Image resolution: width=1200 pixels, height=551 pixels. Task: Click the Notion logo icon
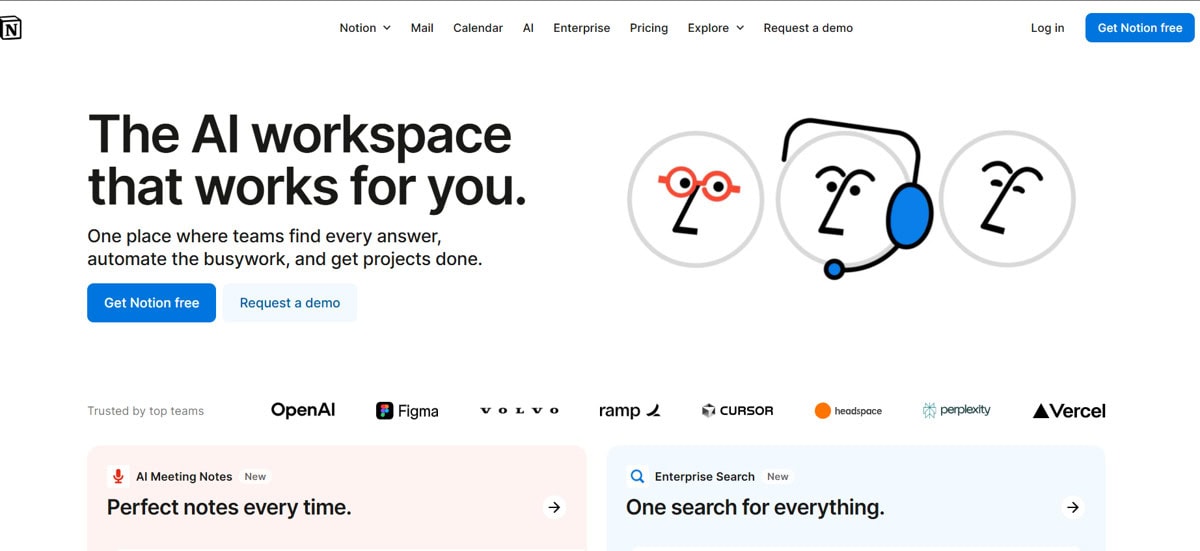[10, 28]
